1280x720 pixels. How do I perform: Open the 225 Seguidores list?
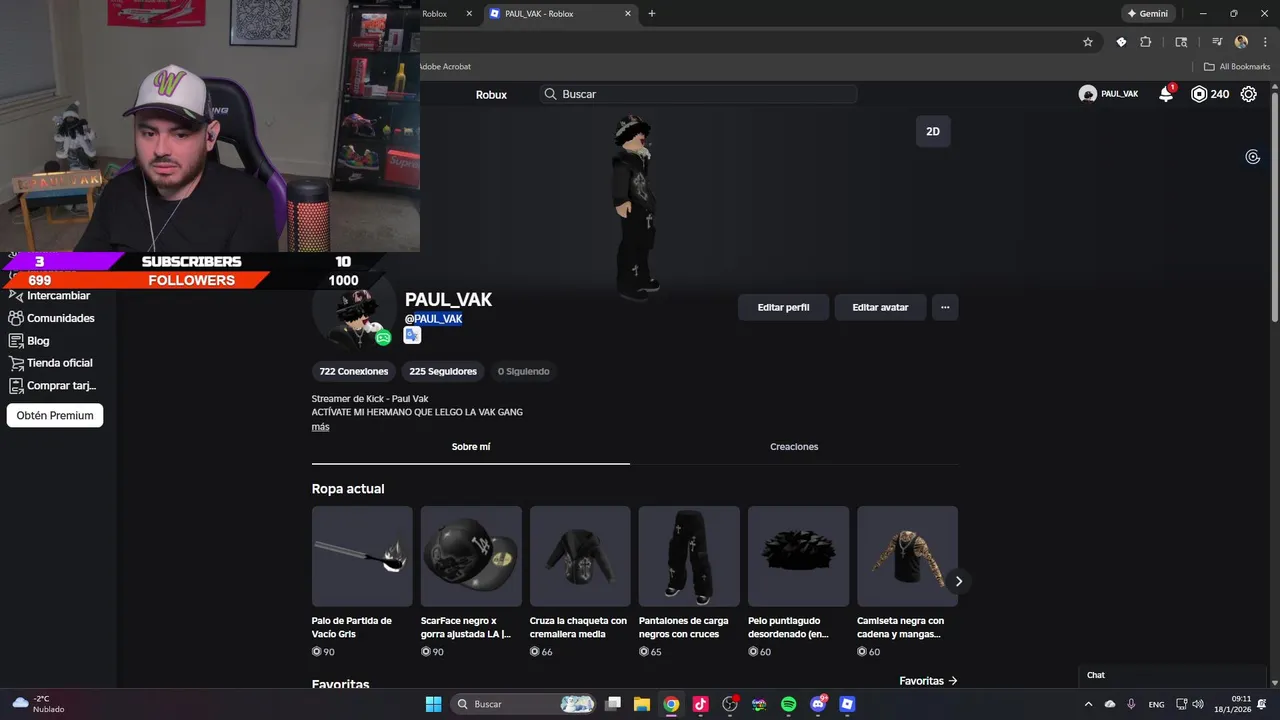(443, 371)
